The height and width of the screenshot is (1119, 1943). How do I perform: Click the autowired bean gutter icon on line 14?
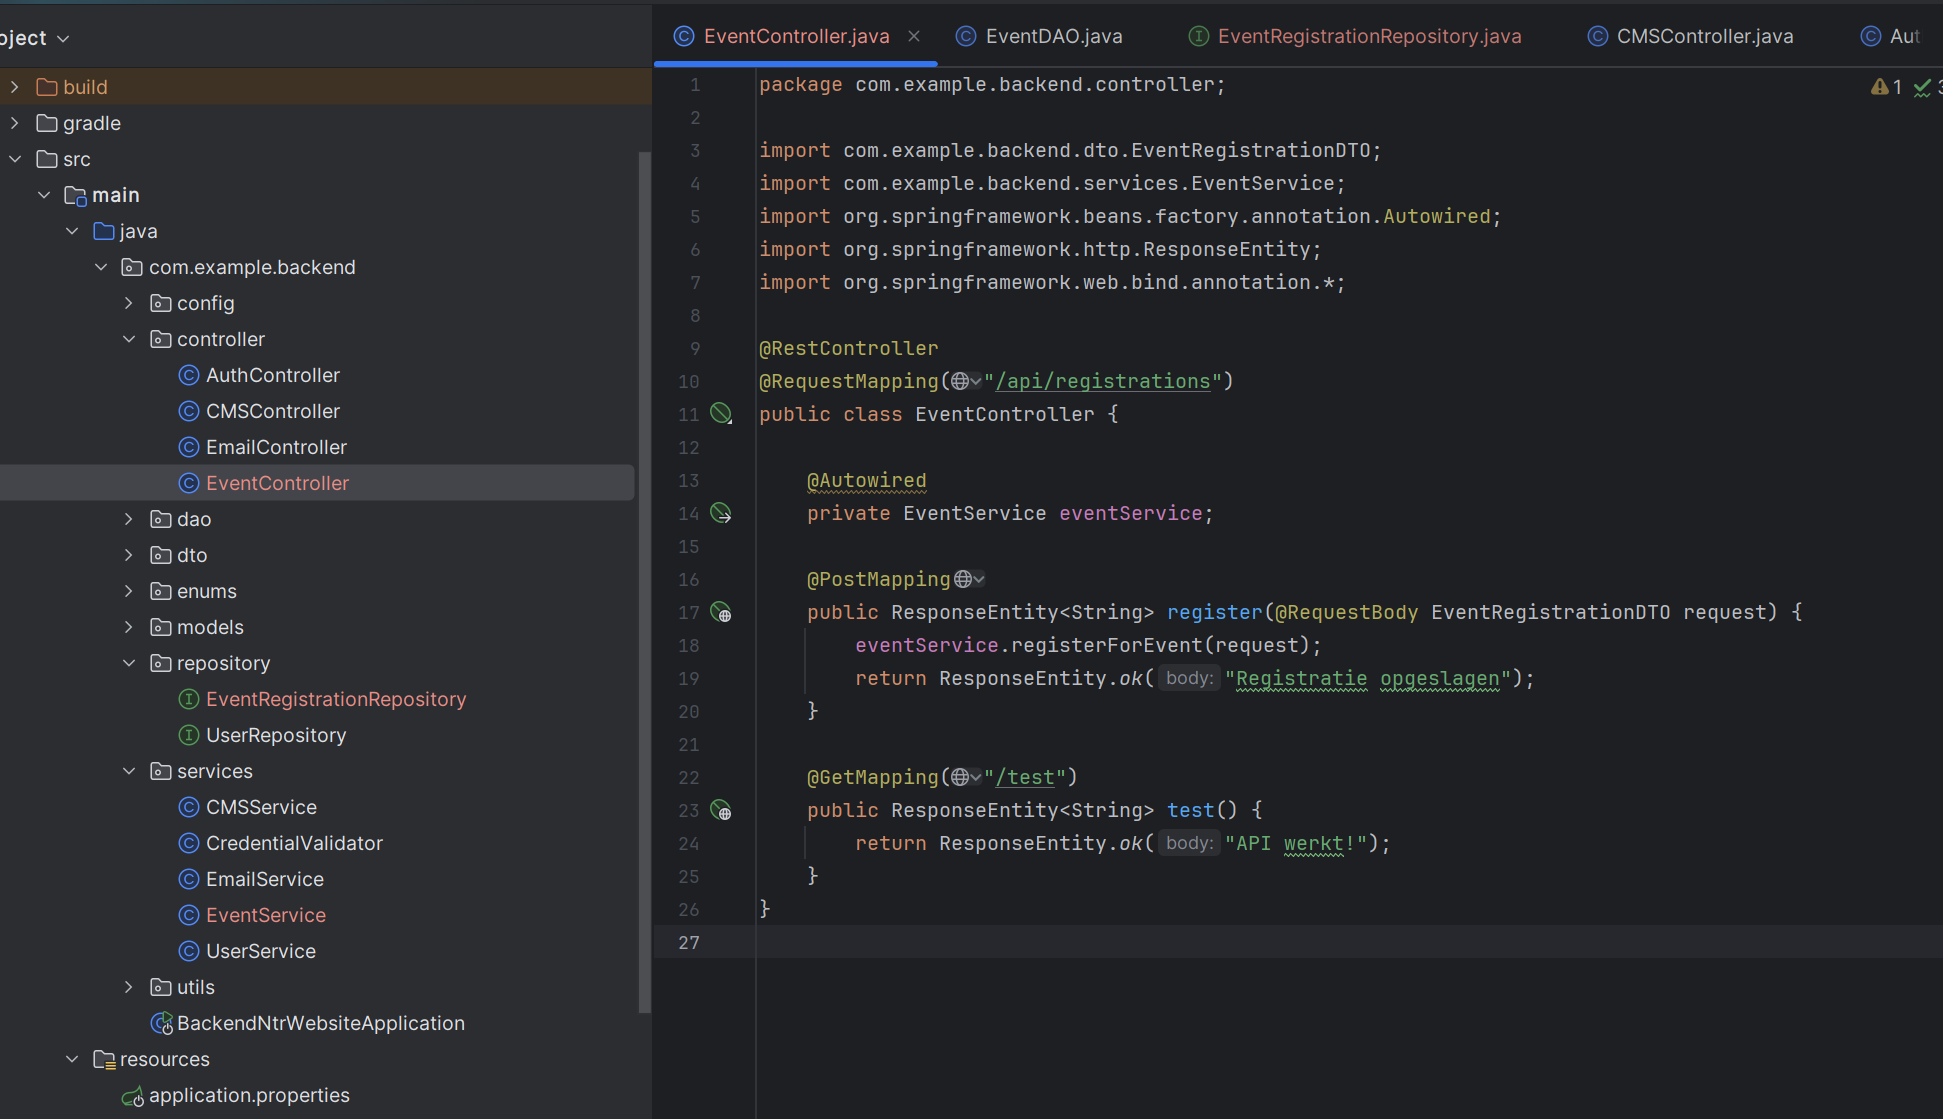pos(721,513)
